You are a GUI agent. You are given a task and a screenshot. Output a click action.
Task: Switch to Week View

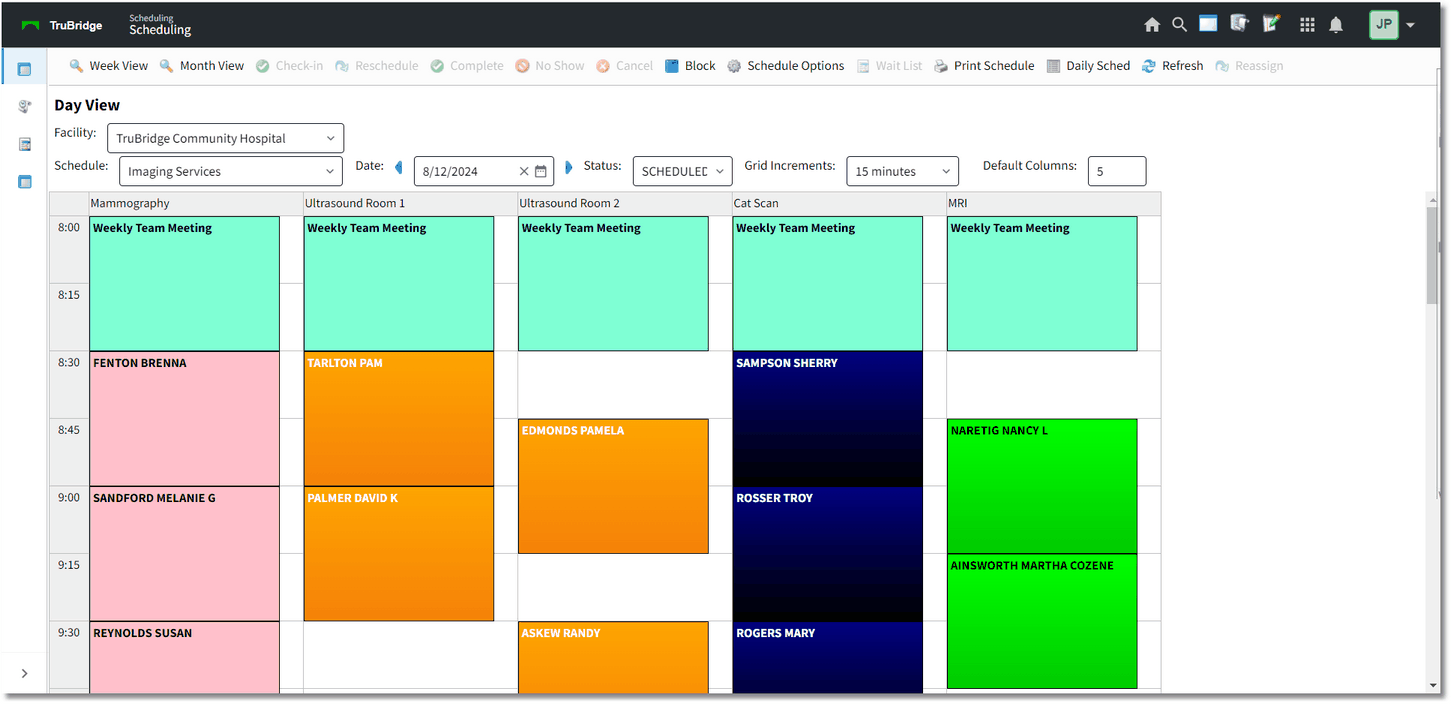tap(109, 66)
